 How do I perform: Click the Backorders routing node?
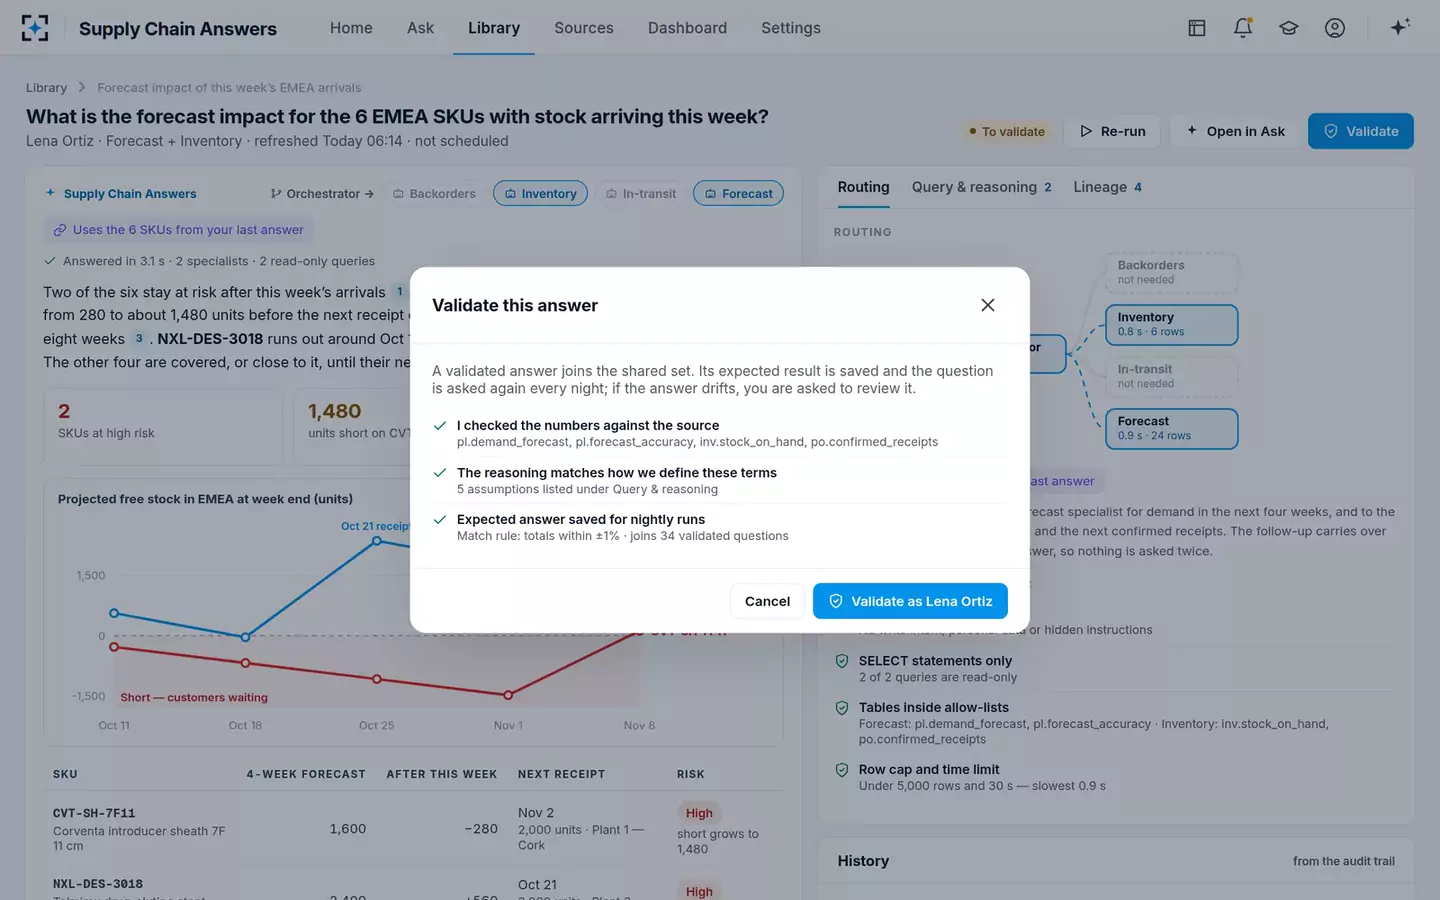coord(1171,272)
